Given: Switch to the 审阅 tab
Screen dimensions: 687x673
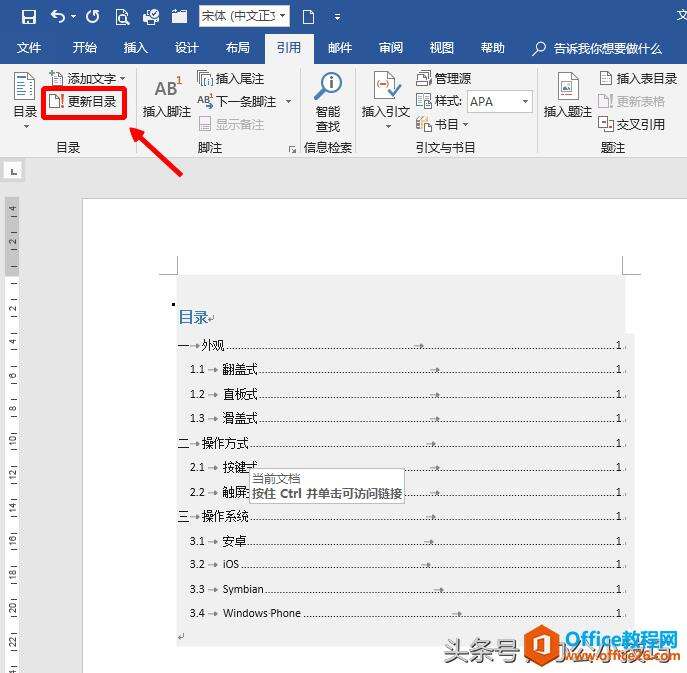Looking at the screenshot, I should [391, 47].
